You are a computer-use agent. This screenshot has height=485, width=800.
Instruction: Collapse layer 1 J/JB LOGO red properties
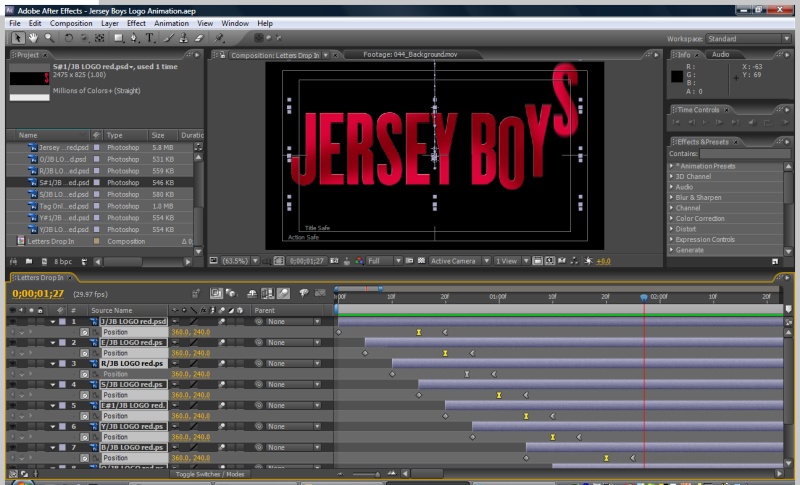point(53,322)
